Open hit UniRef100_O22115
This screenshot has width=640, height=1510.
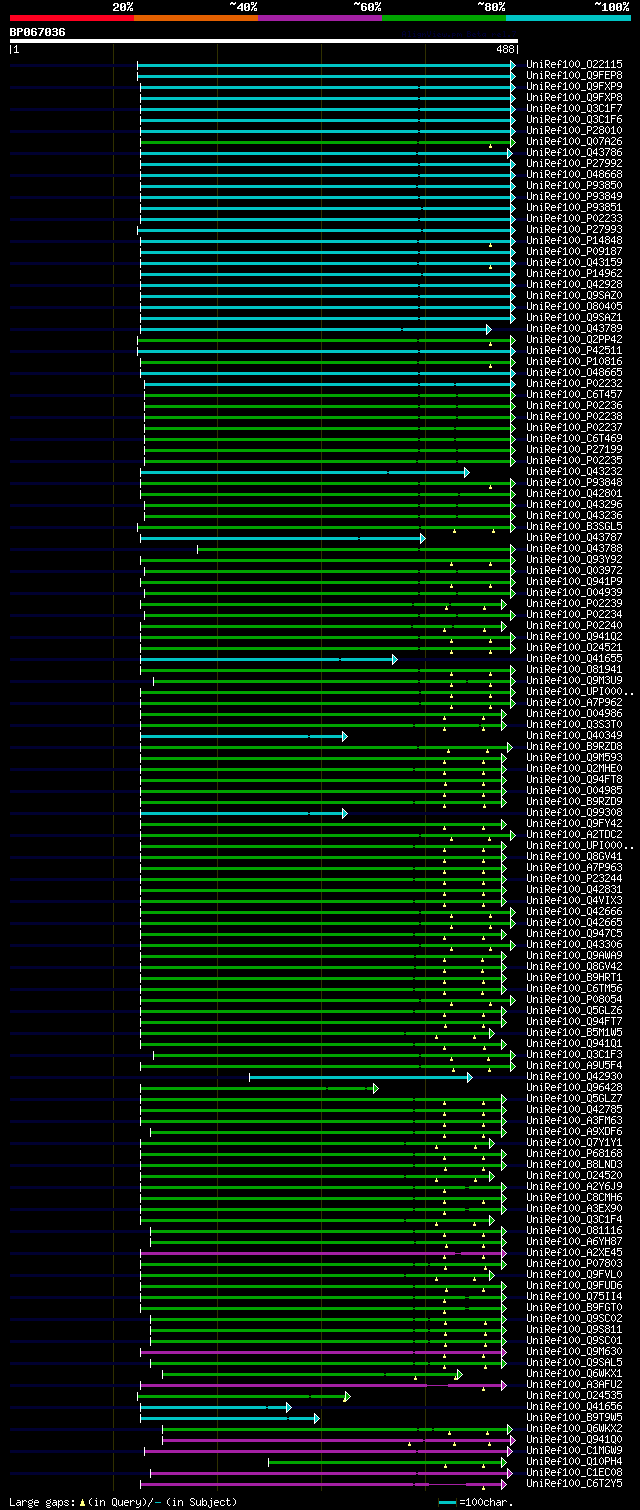tap(574, 64)
